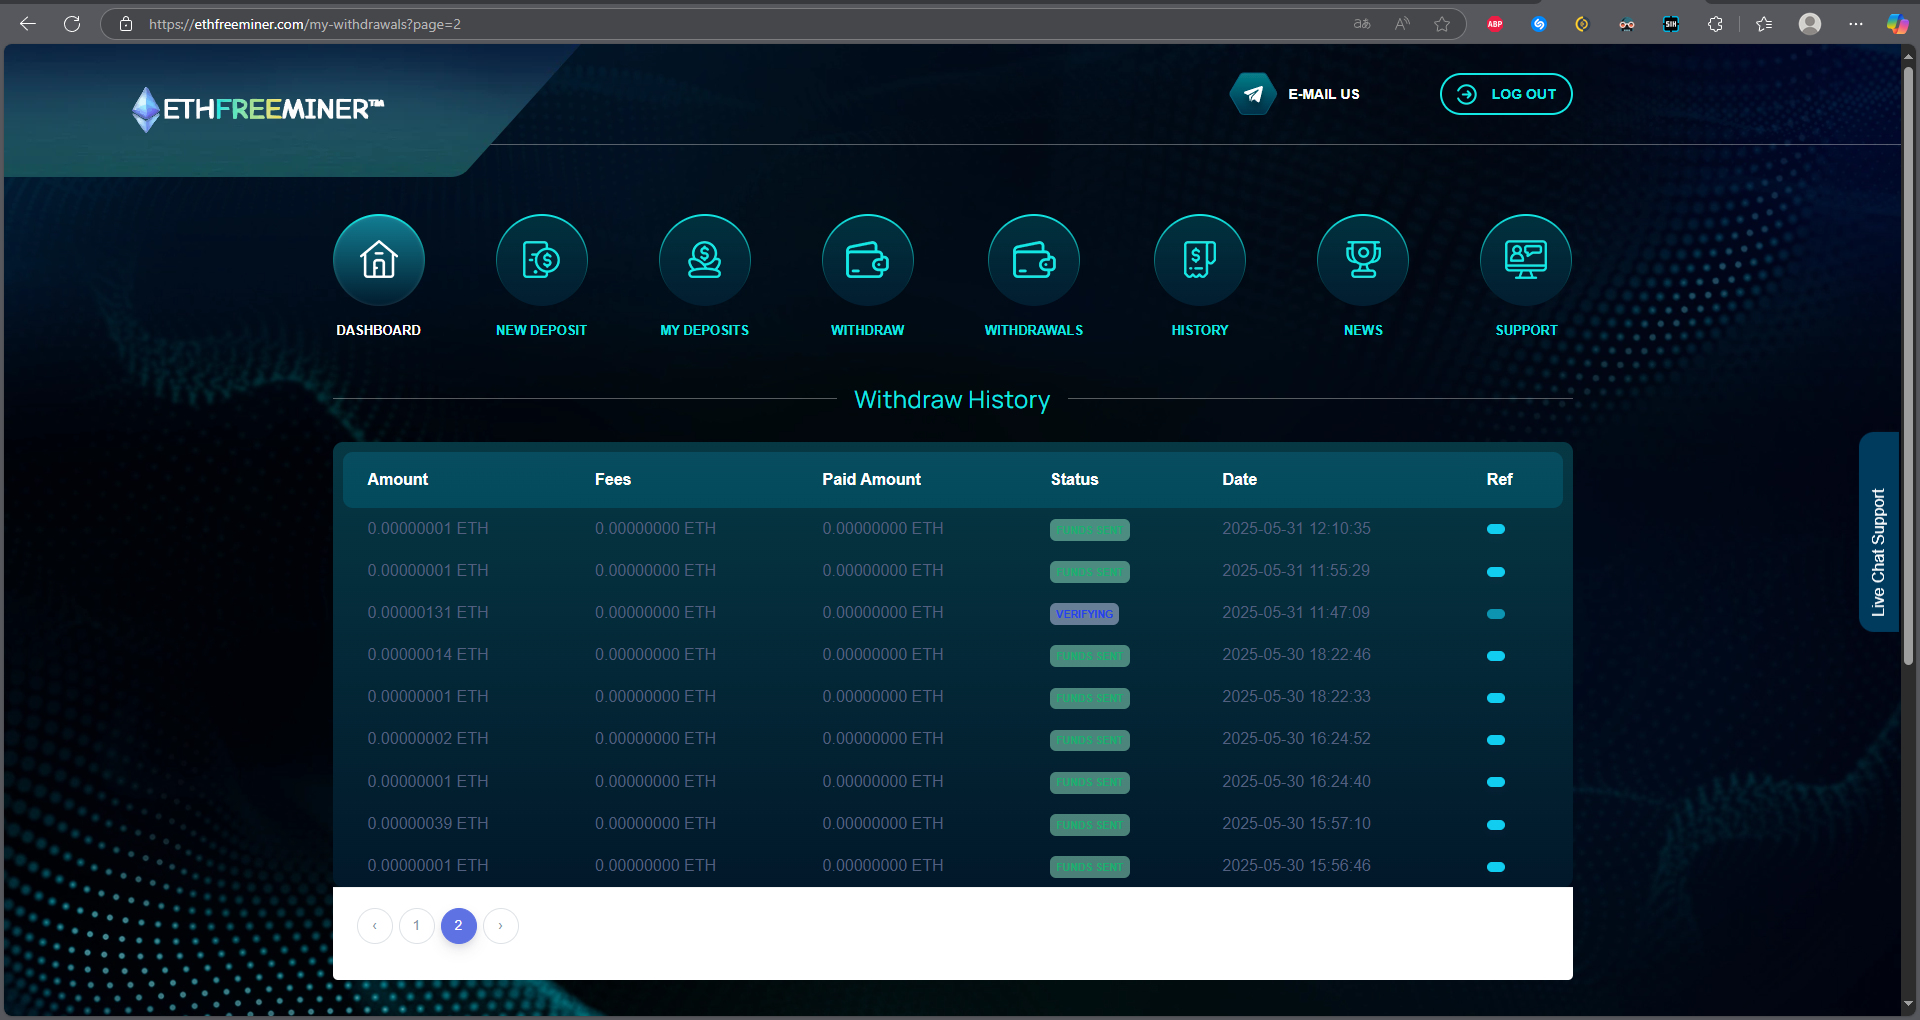
Task: Go to previous page arrow
Action: tap(375, 926)
